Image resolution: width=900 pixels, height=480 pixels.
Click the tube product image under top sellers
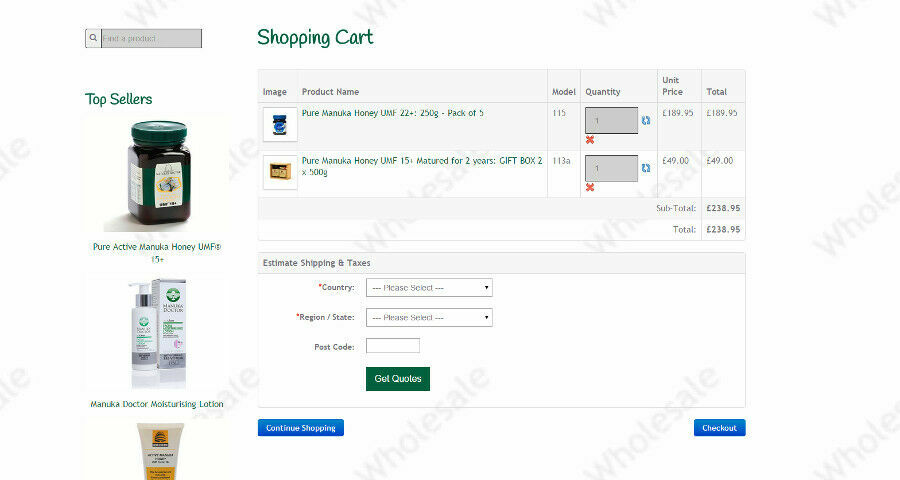click(x=160, y=451)
